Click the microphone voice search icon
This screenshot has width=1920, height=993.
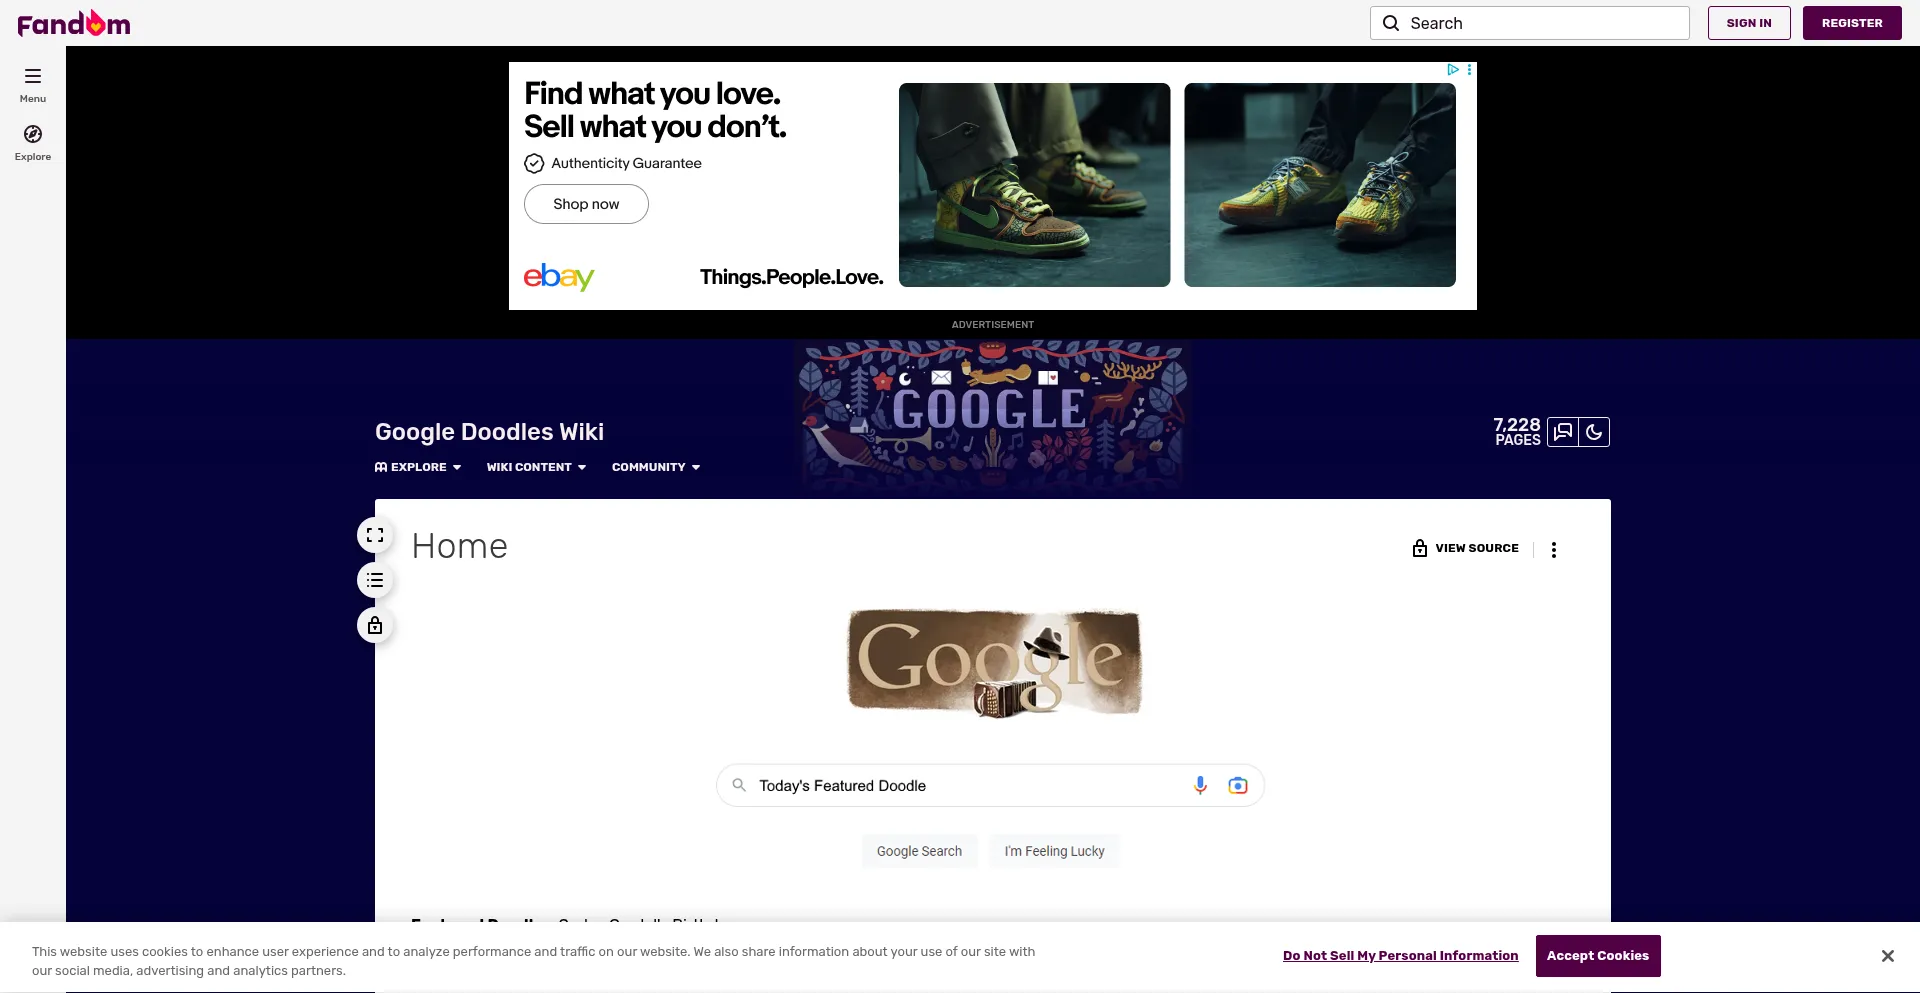pos(1200,786)
